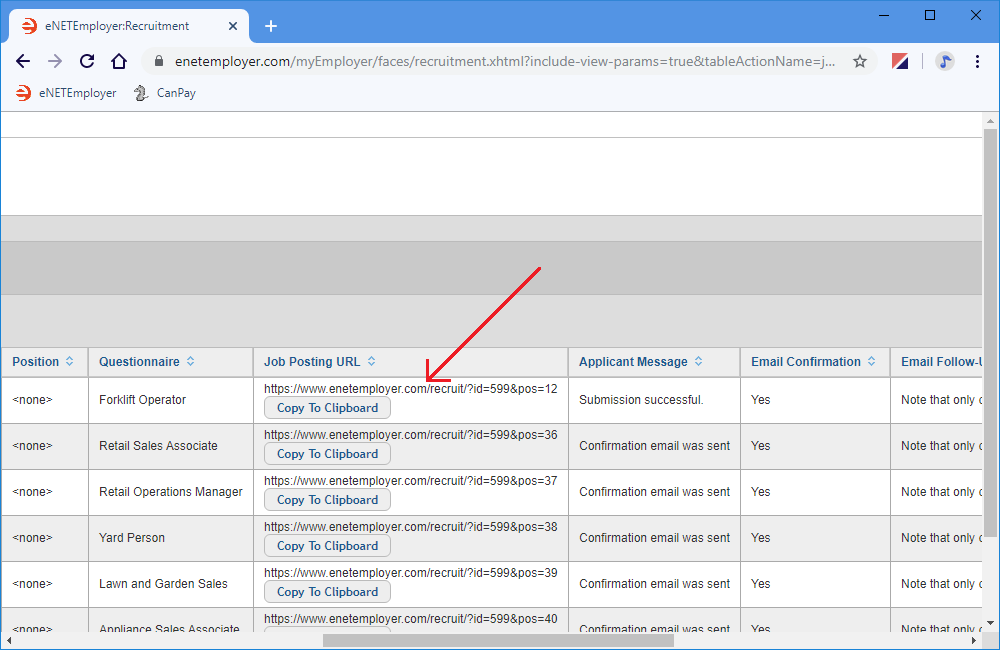Bookmark this page with the star icon

coord(859,61)
